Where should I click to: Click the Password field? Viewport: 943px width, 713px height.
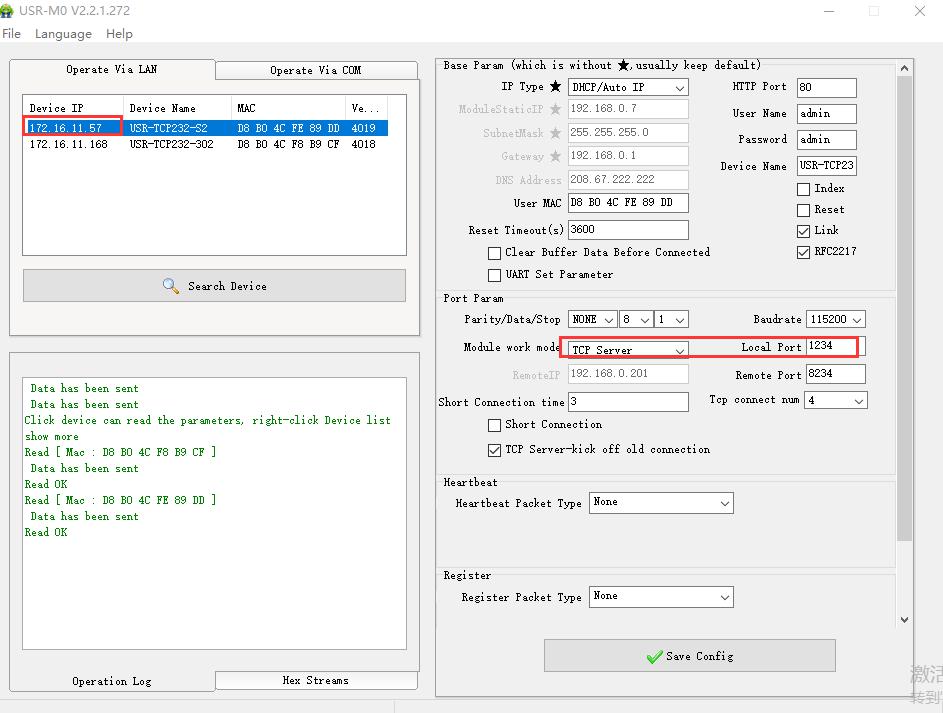pyautogui.click(x=826, y=139)
